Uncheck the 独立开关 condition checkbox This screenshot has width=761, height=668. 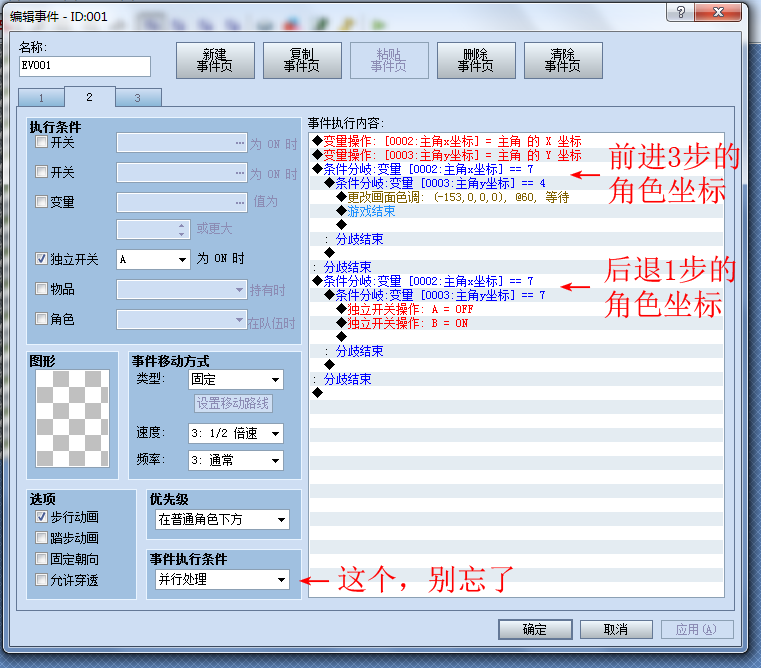pyautogui.click(x=42, y=259)
